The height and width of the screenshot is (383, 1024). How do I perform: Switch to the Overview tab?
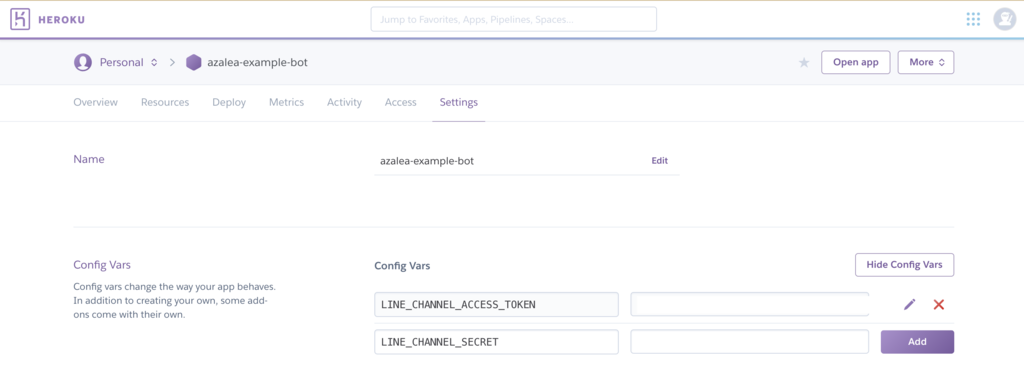click(95, 103)
